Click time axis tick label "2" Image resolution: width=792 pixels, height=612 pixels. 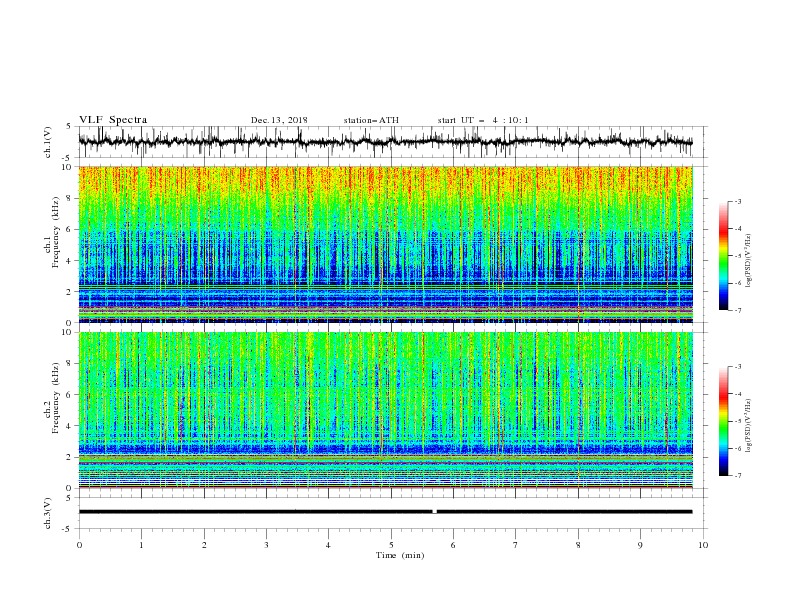click(204, 545)
